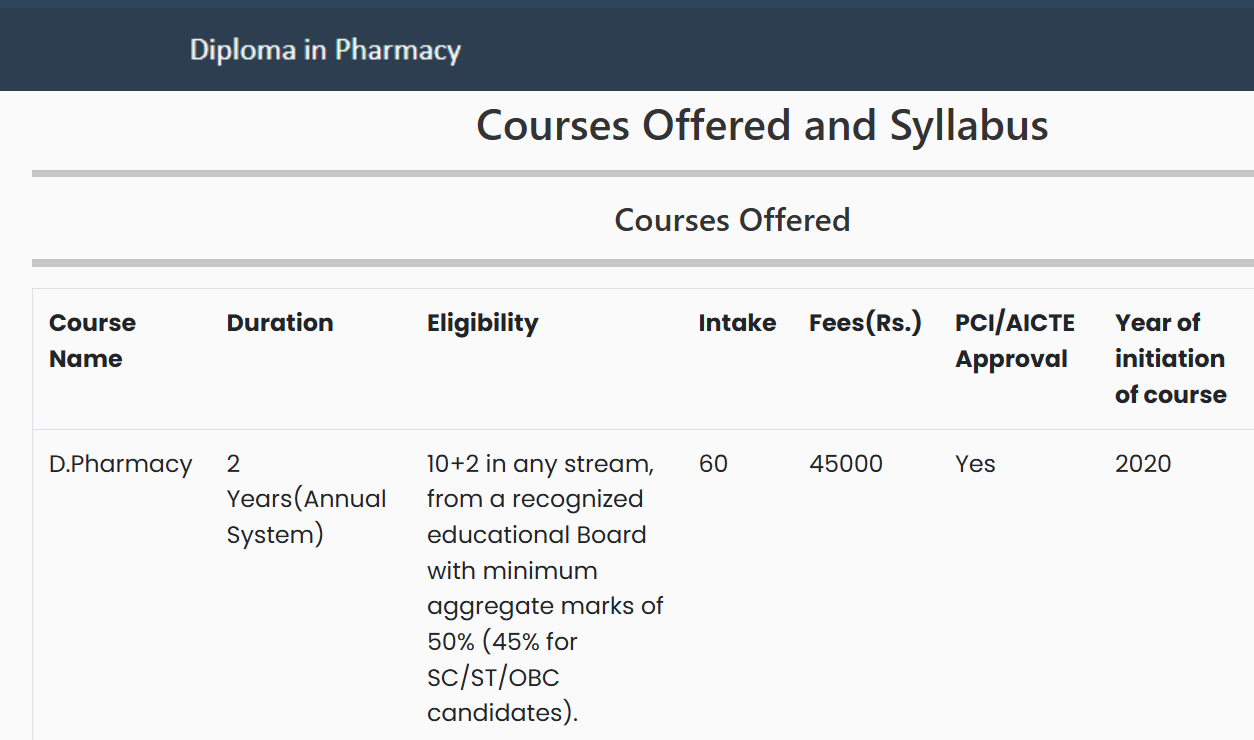The height and width of the screenshot is (740, 1254).
Task: Click the grey divider below Courses Offered
Action: (640, 263)
